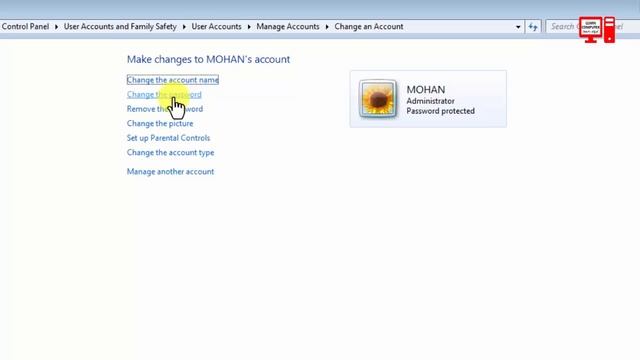Go to User Accounts breadcrumb item
This screenshot has width=640, height=360.
click(216, 27)
